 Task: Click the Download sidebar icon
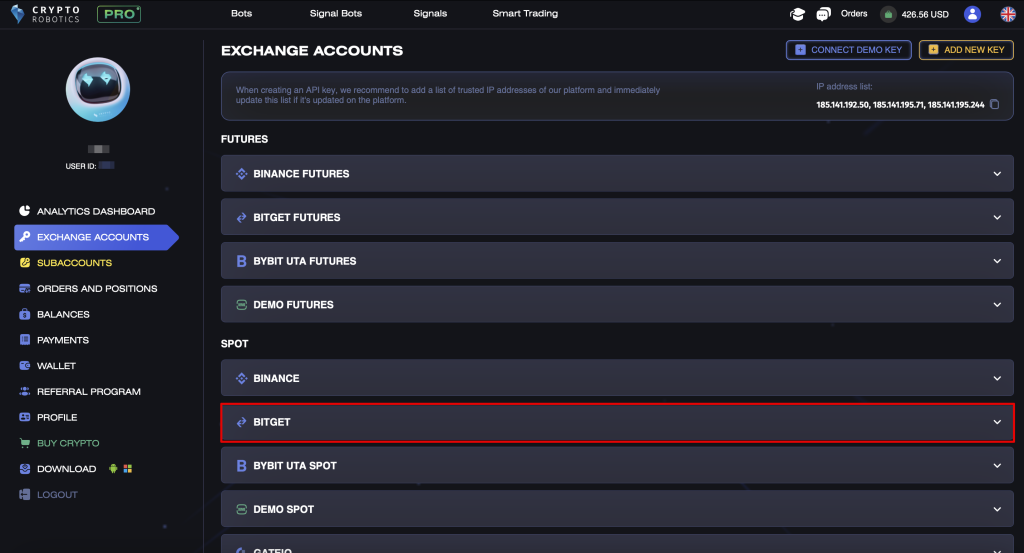click(25, 468)
